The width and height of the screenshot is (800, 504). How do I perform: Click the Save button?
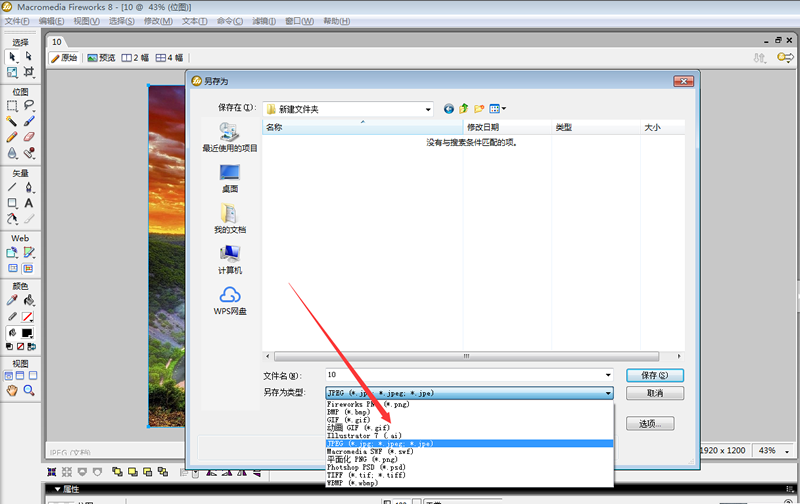[655, 375]
